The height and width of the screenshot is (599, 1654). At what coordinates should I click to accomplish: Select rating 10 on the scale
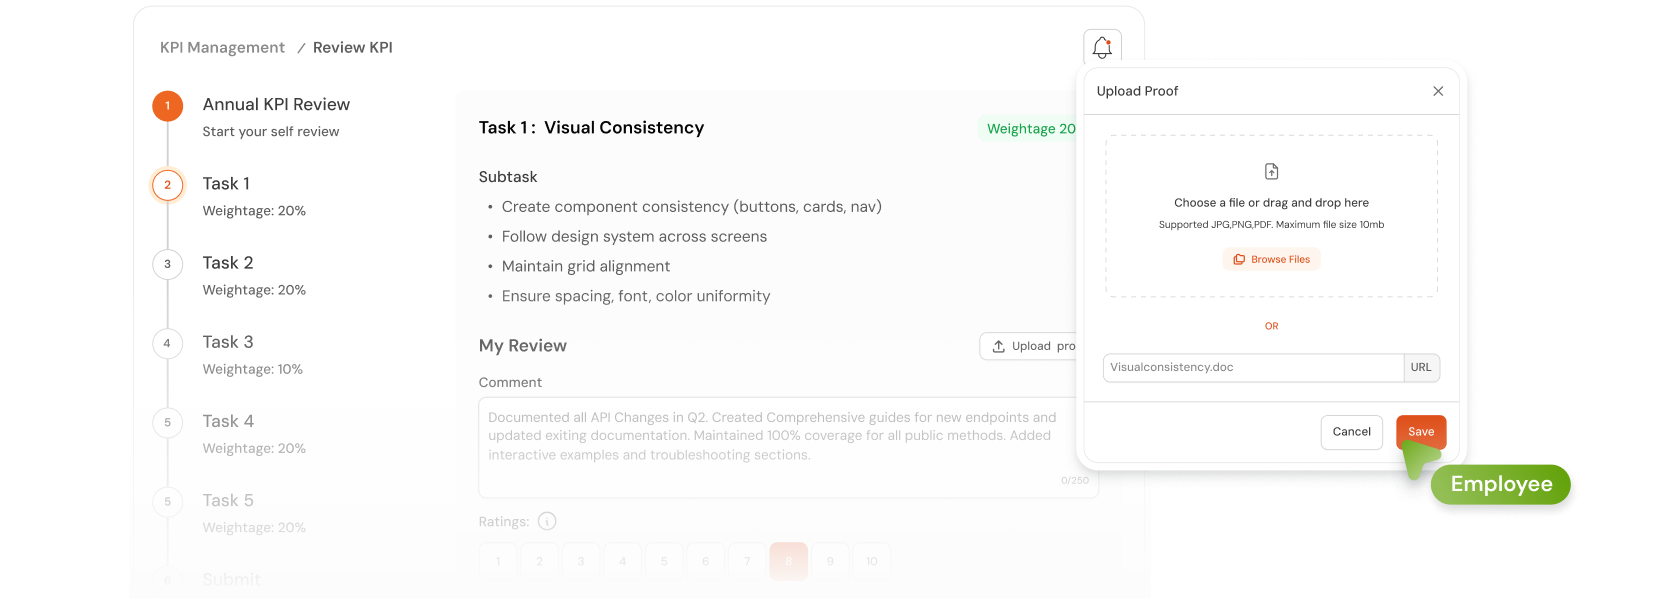pyautogui.click(x=871, y=561)
